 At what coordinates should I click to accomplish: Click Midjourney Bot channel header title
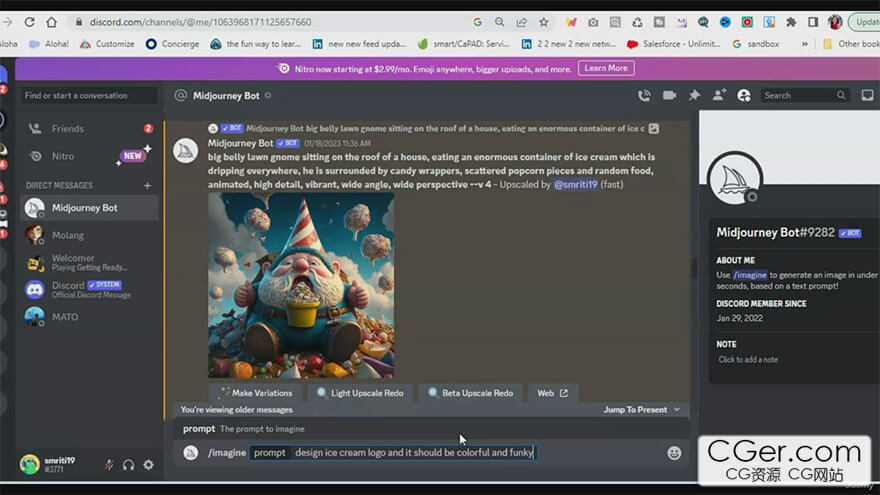click(226, 95)
